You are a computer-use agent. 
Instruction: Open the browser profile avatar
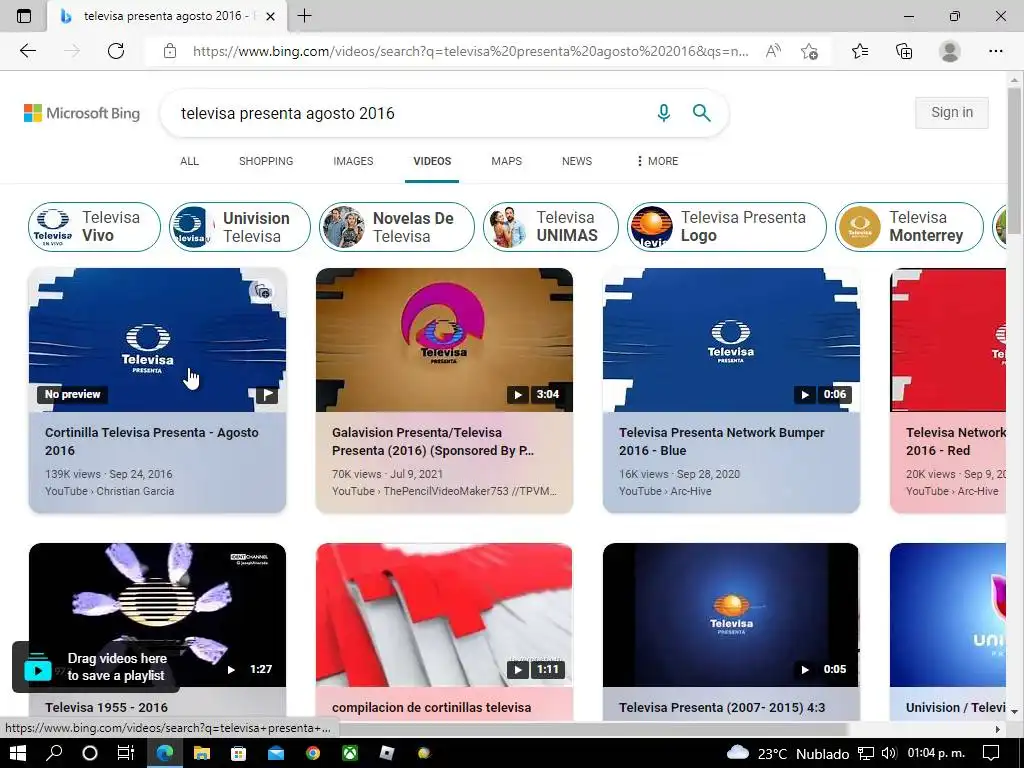(x=950, y=51)
